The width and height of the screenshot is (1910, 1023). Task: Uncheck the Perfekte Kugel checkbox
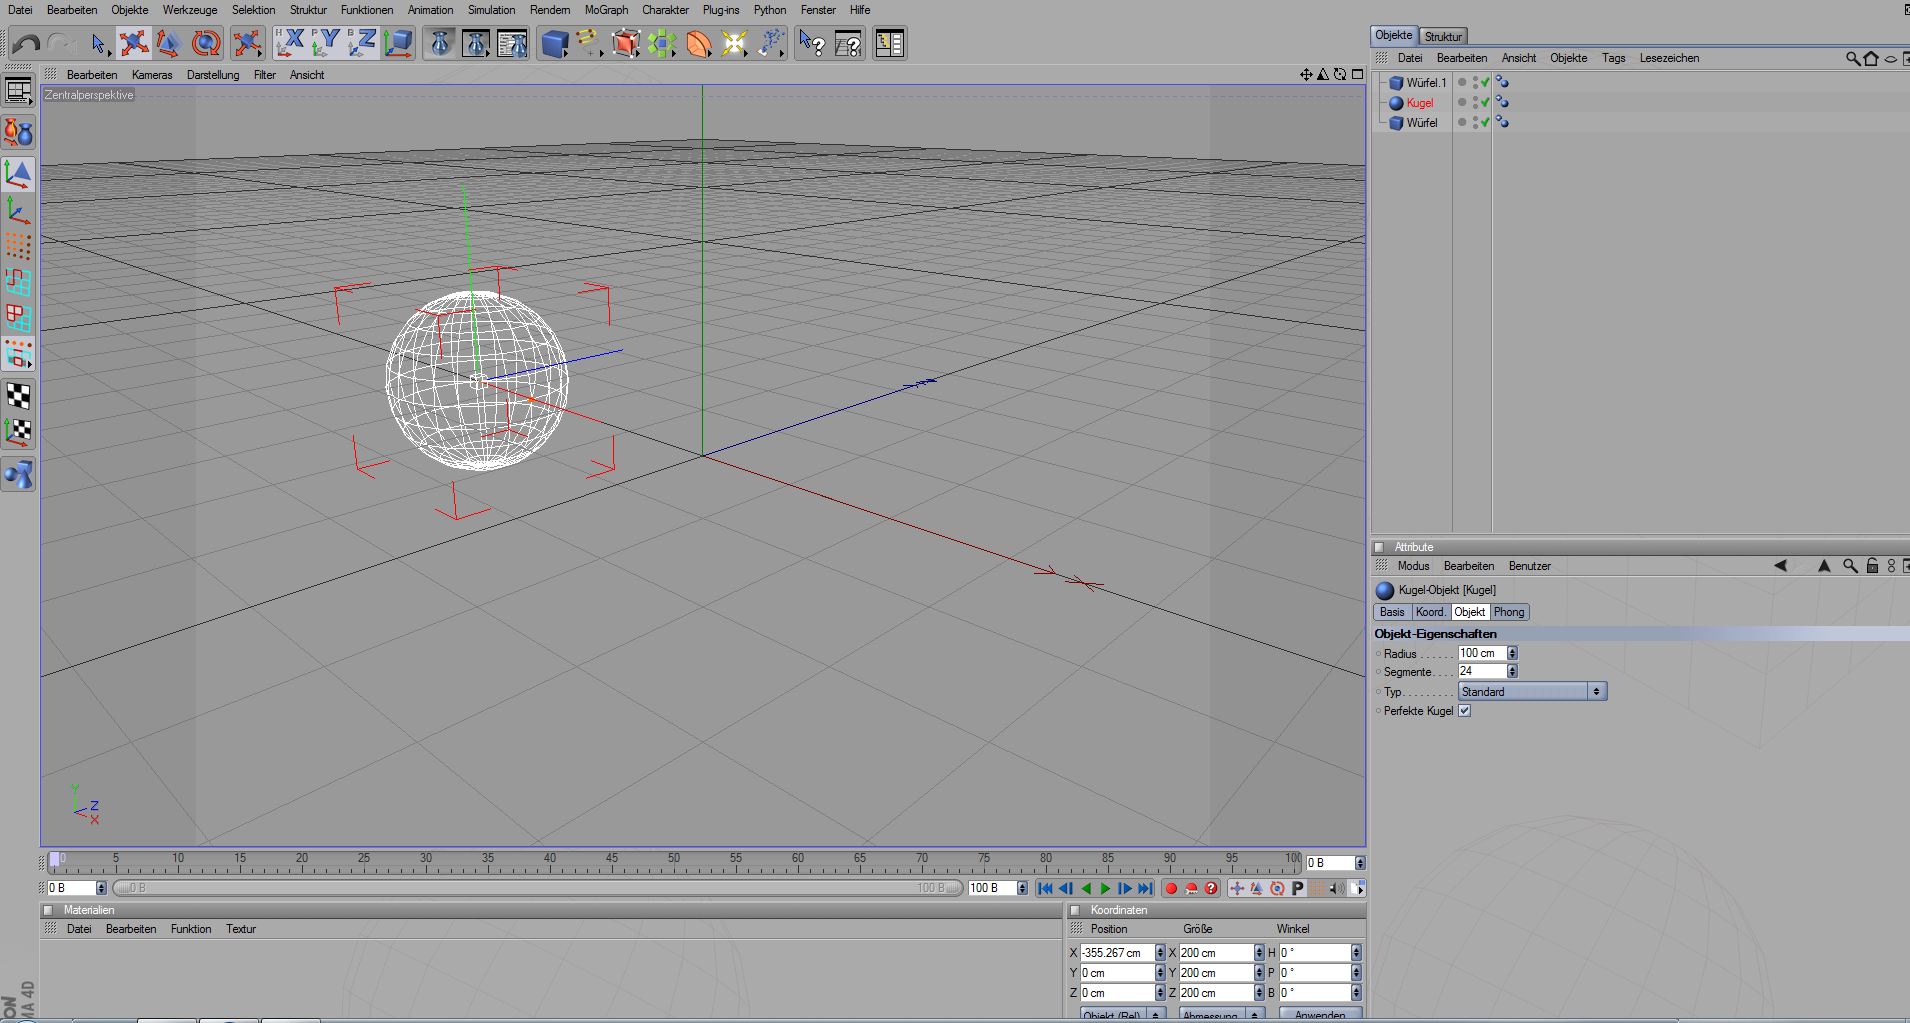click(x=1464, y=711)
